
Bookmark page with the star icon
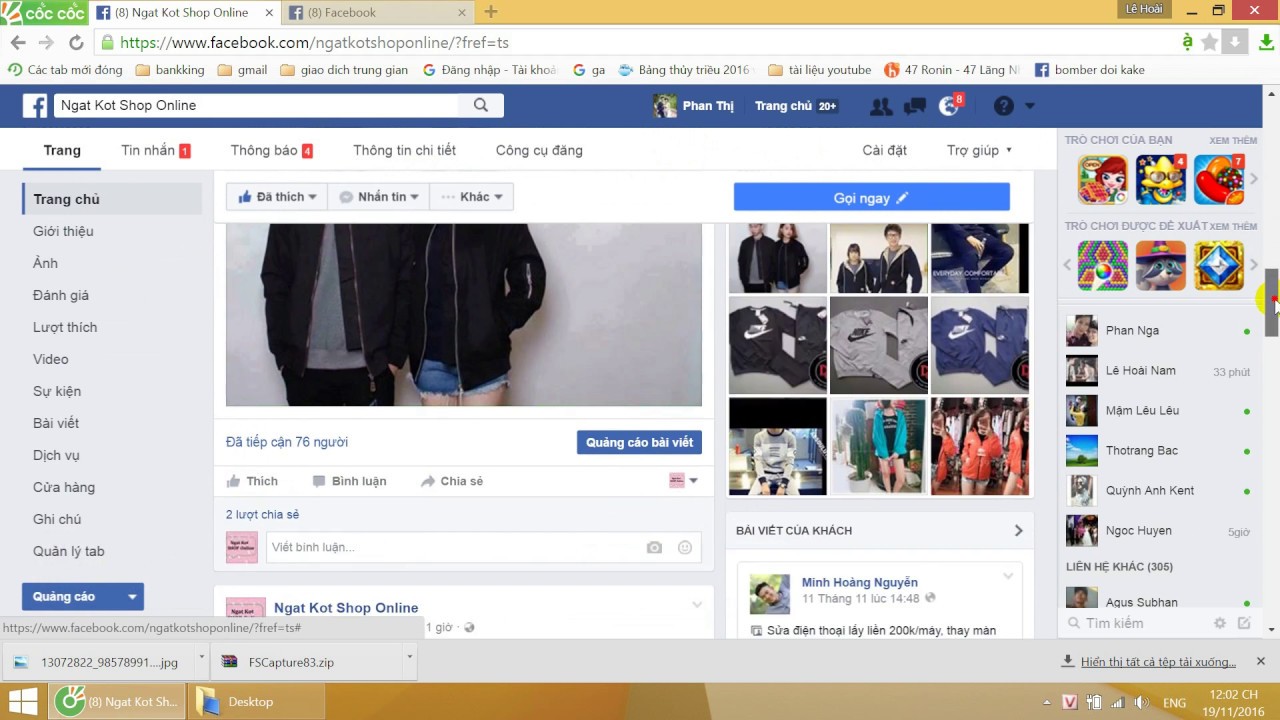point(1207,41)
